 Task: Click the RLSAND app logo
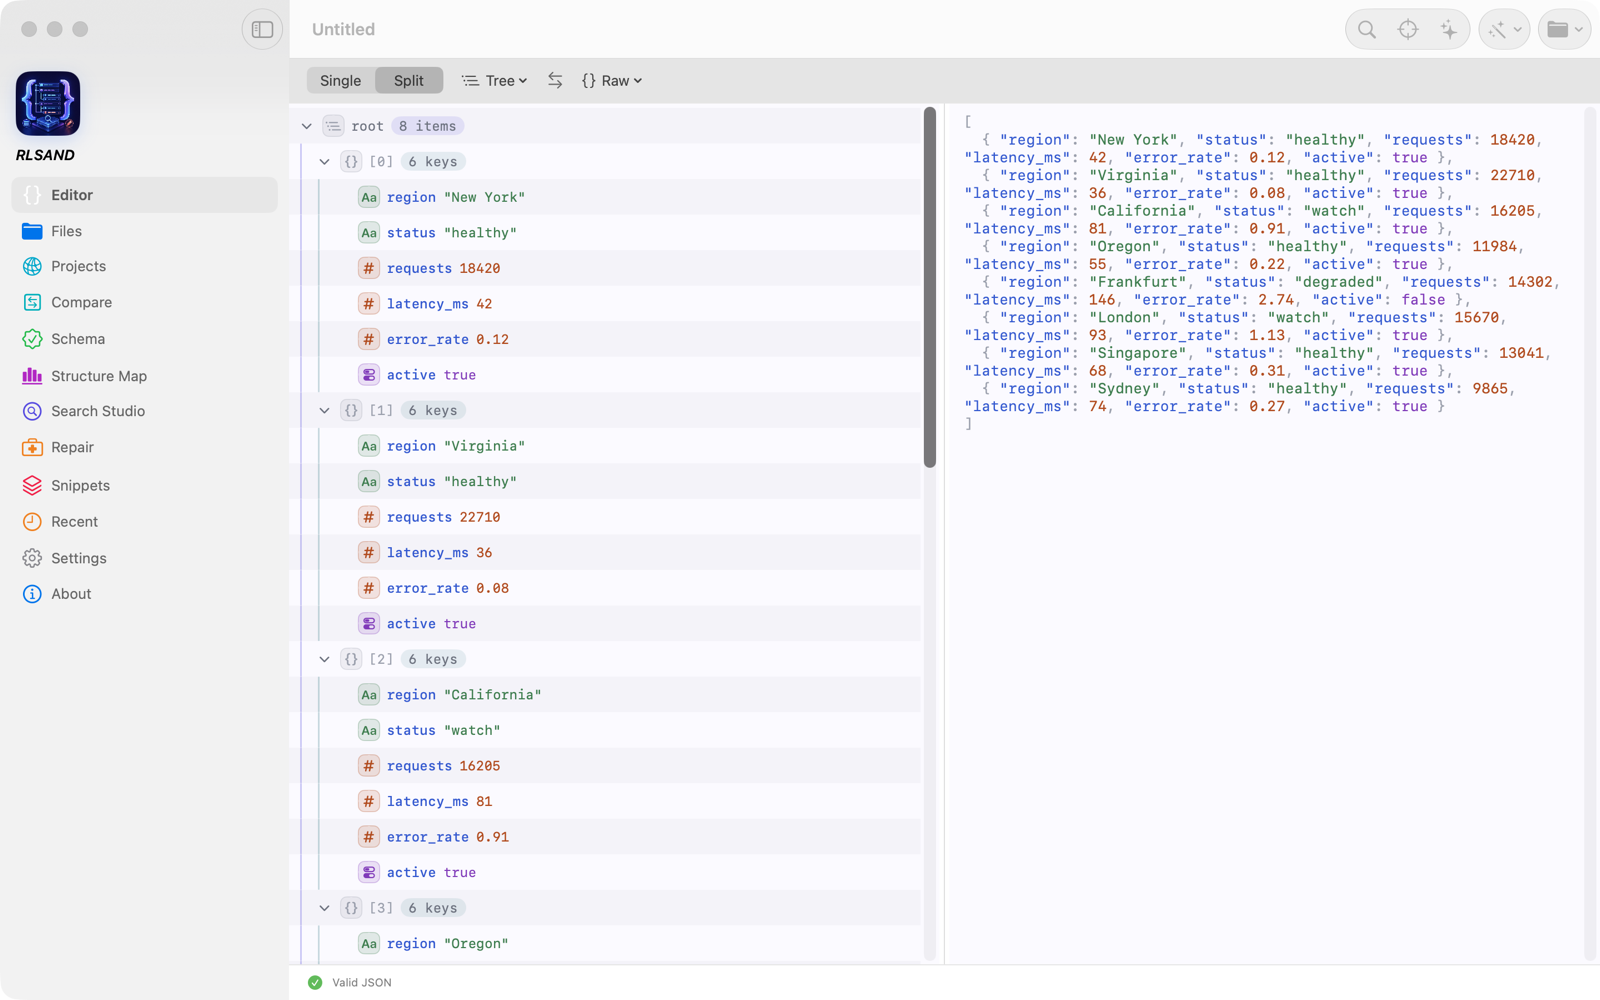tap(48, 104)
